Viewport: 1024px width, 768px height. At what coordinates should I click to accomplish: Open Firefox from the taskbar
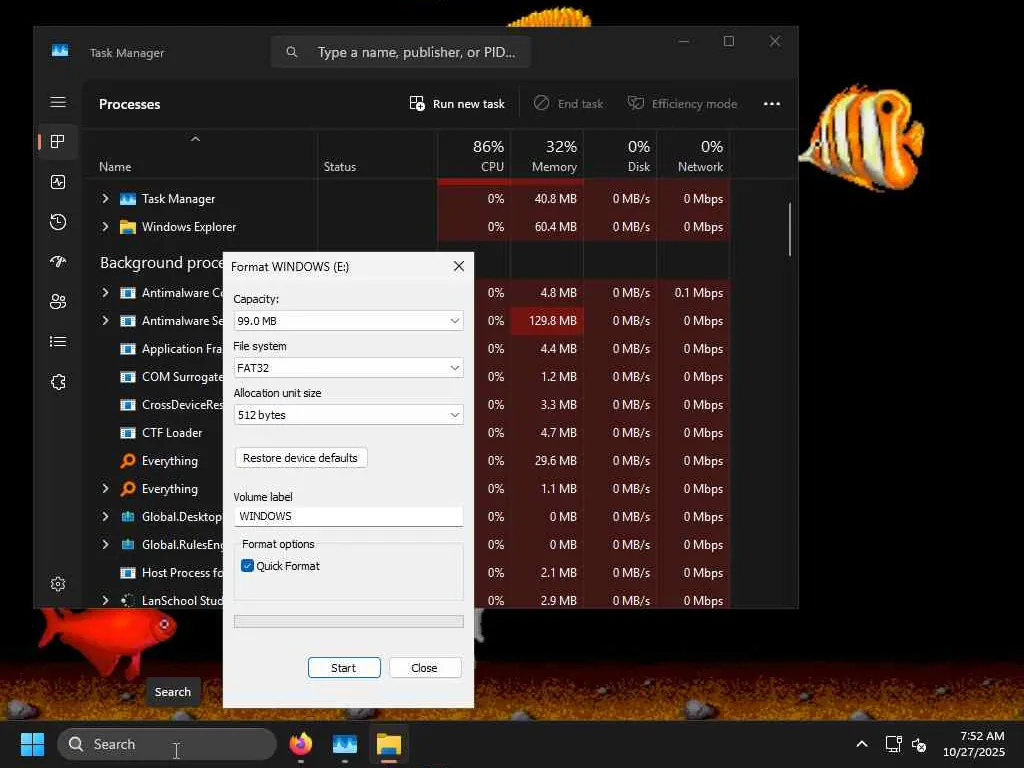(300, 744)
